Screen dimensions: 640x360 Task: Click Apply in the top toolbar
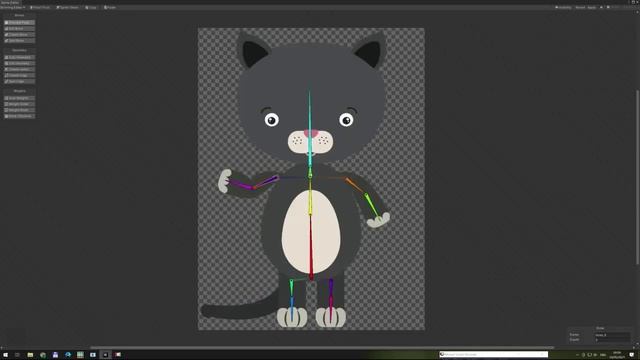pyautogui.click(x=591, y=7)
